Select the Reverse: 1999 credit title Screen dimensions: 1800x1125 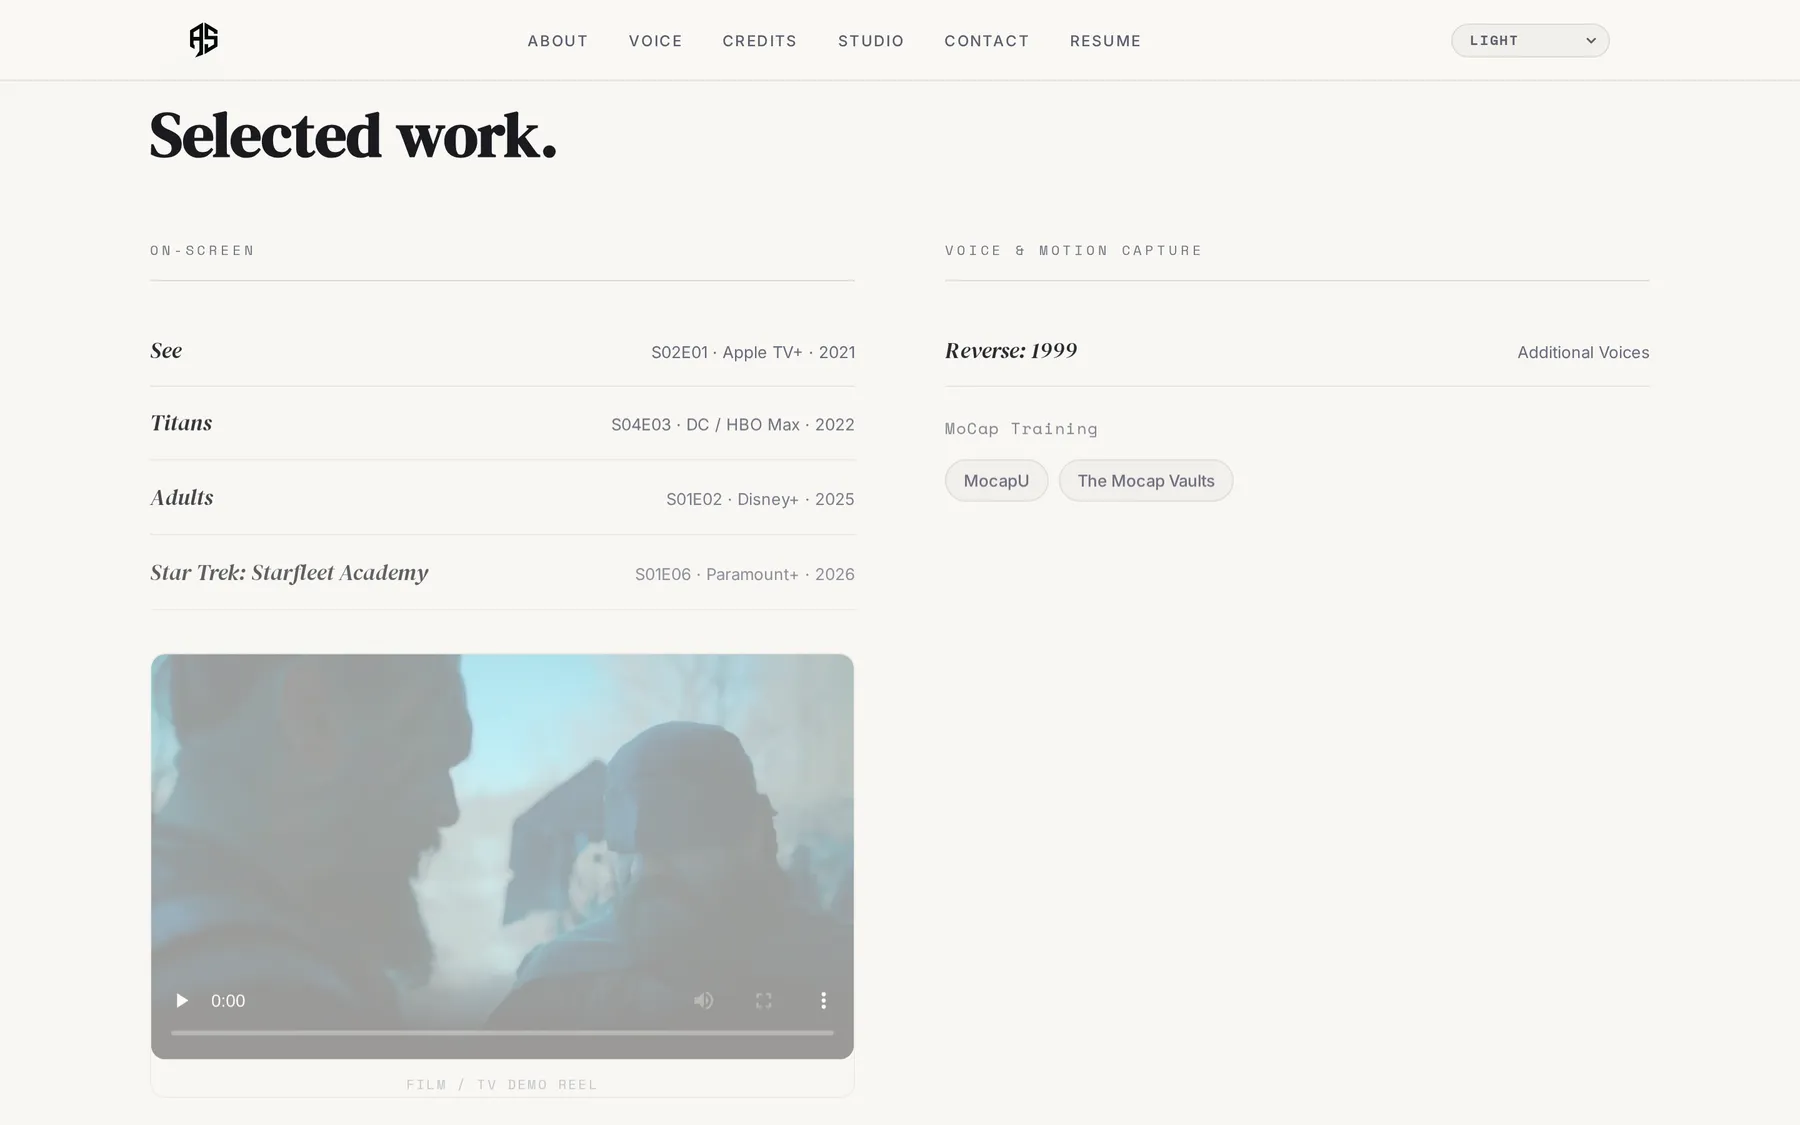click(1011, 351)
